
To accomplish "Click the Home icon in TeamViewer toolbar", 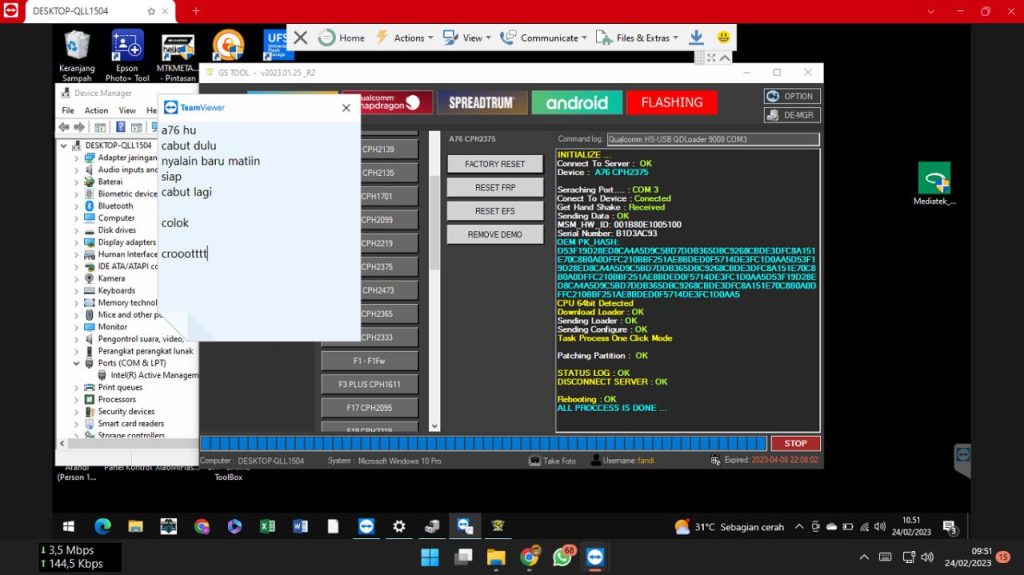I will point(327,37).
